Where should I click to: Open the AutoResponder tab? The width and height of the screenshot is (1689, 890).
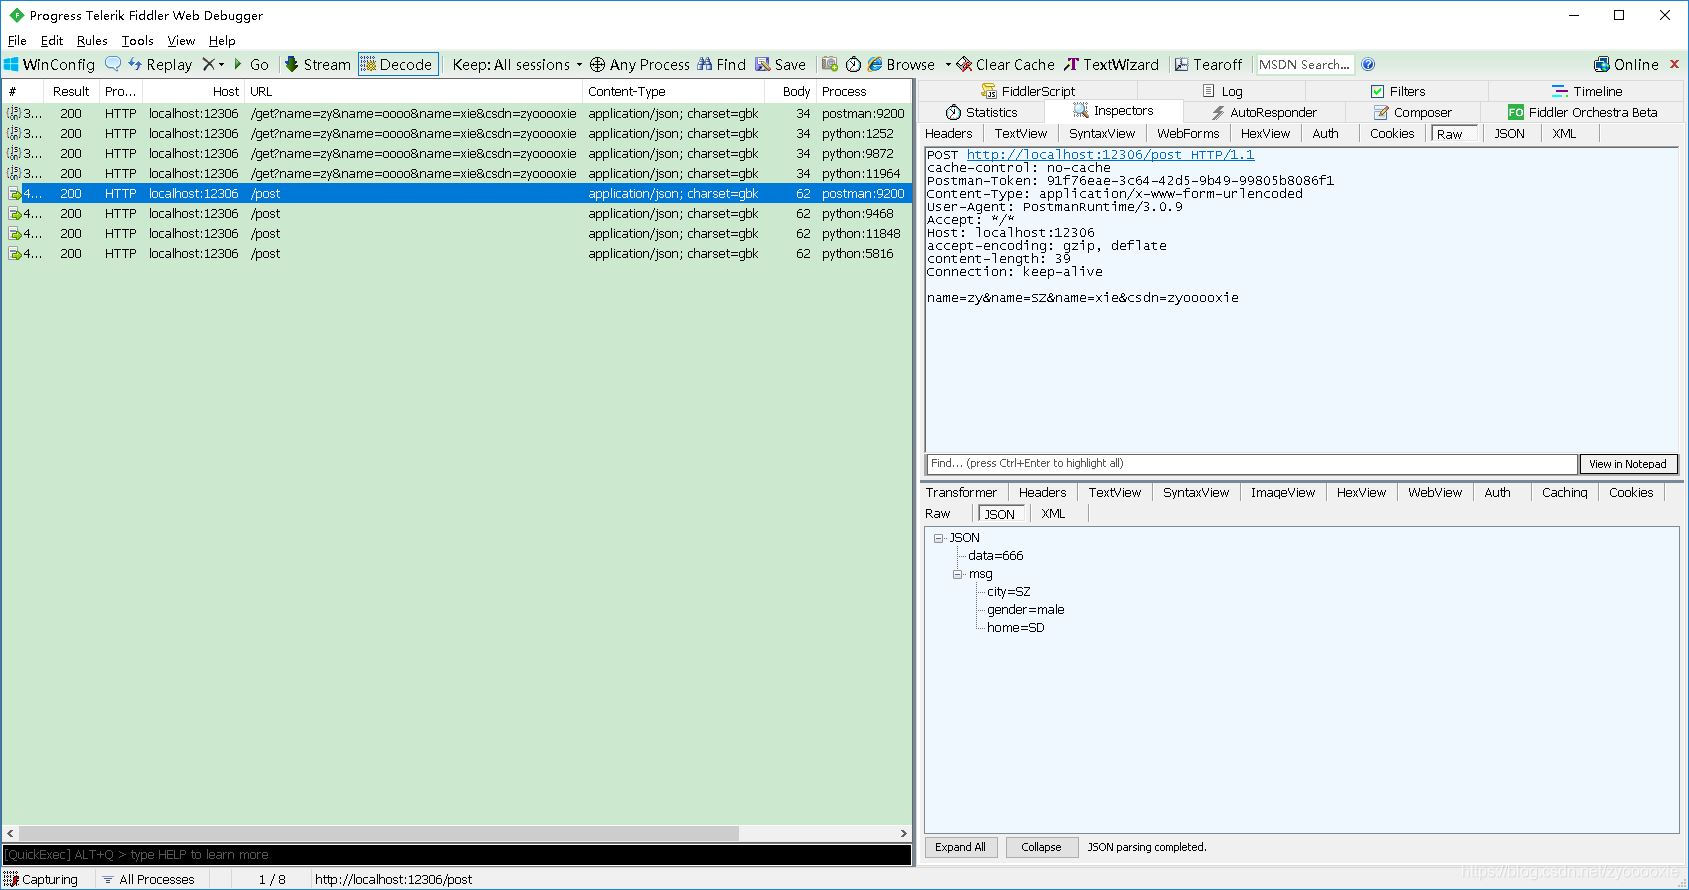click(1263, 112)
